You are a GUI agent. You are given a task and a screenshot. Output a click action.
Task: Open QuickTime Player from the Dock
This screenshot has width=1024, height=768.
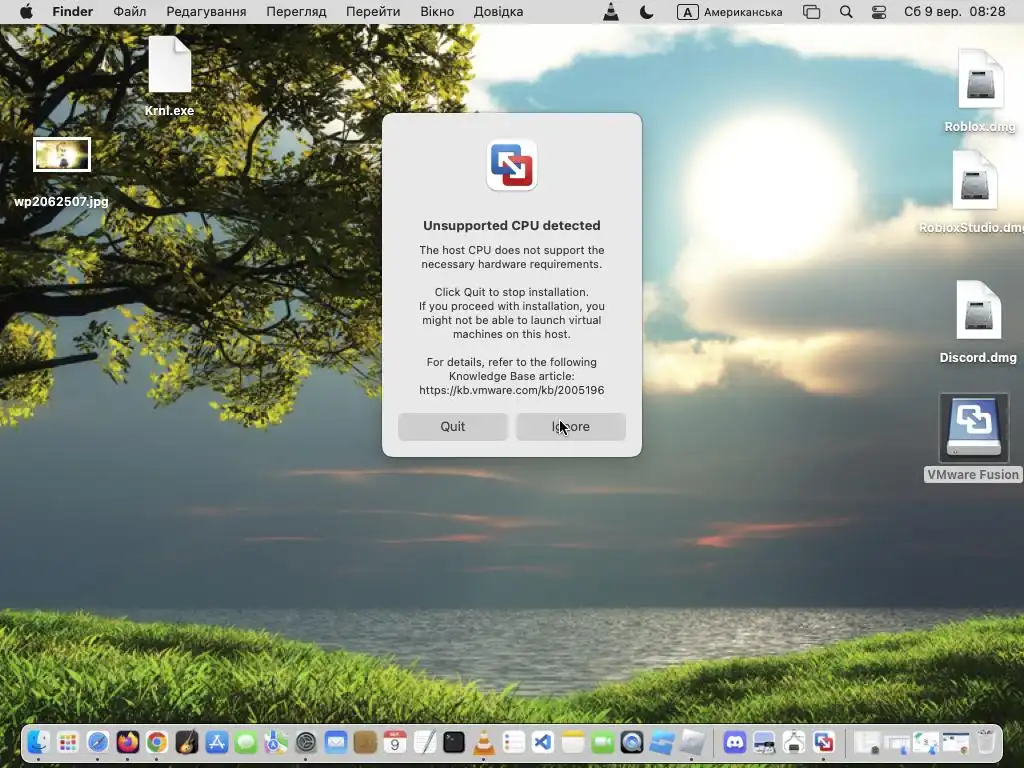632,743
